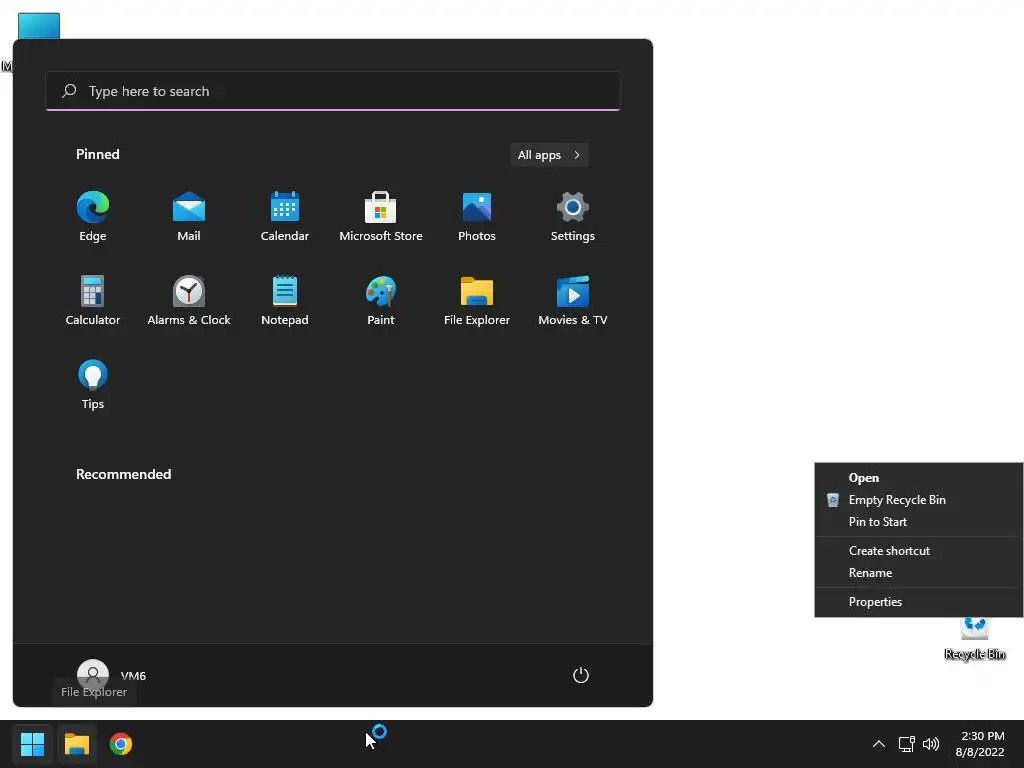
Task: Launch the Photos app
Action: click(x=477, y=217)
